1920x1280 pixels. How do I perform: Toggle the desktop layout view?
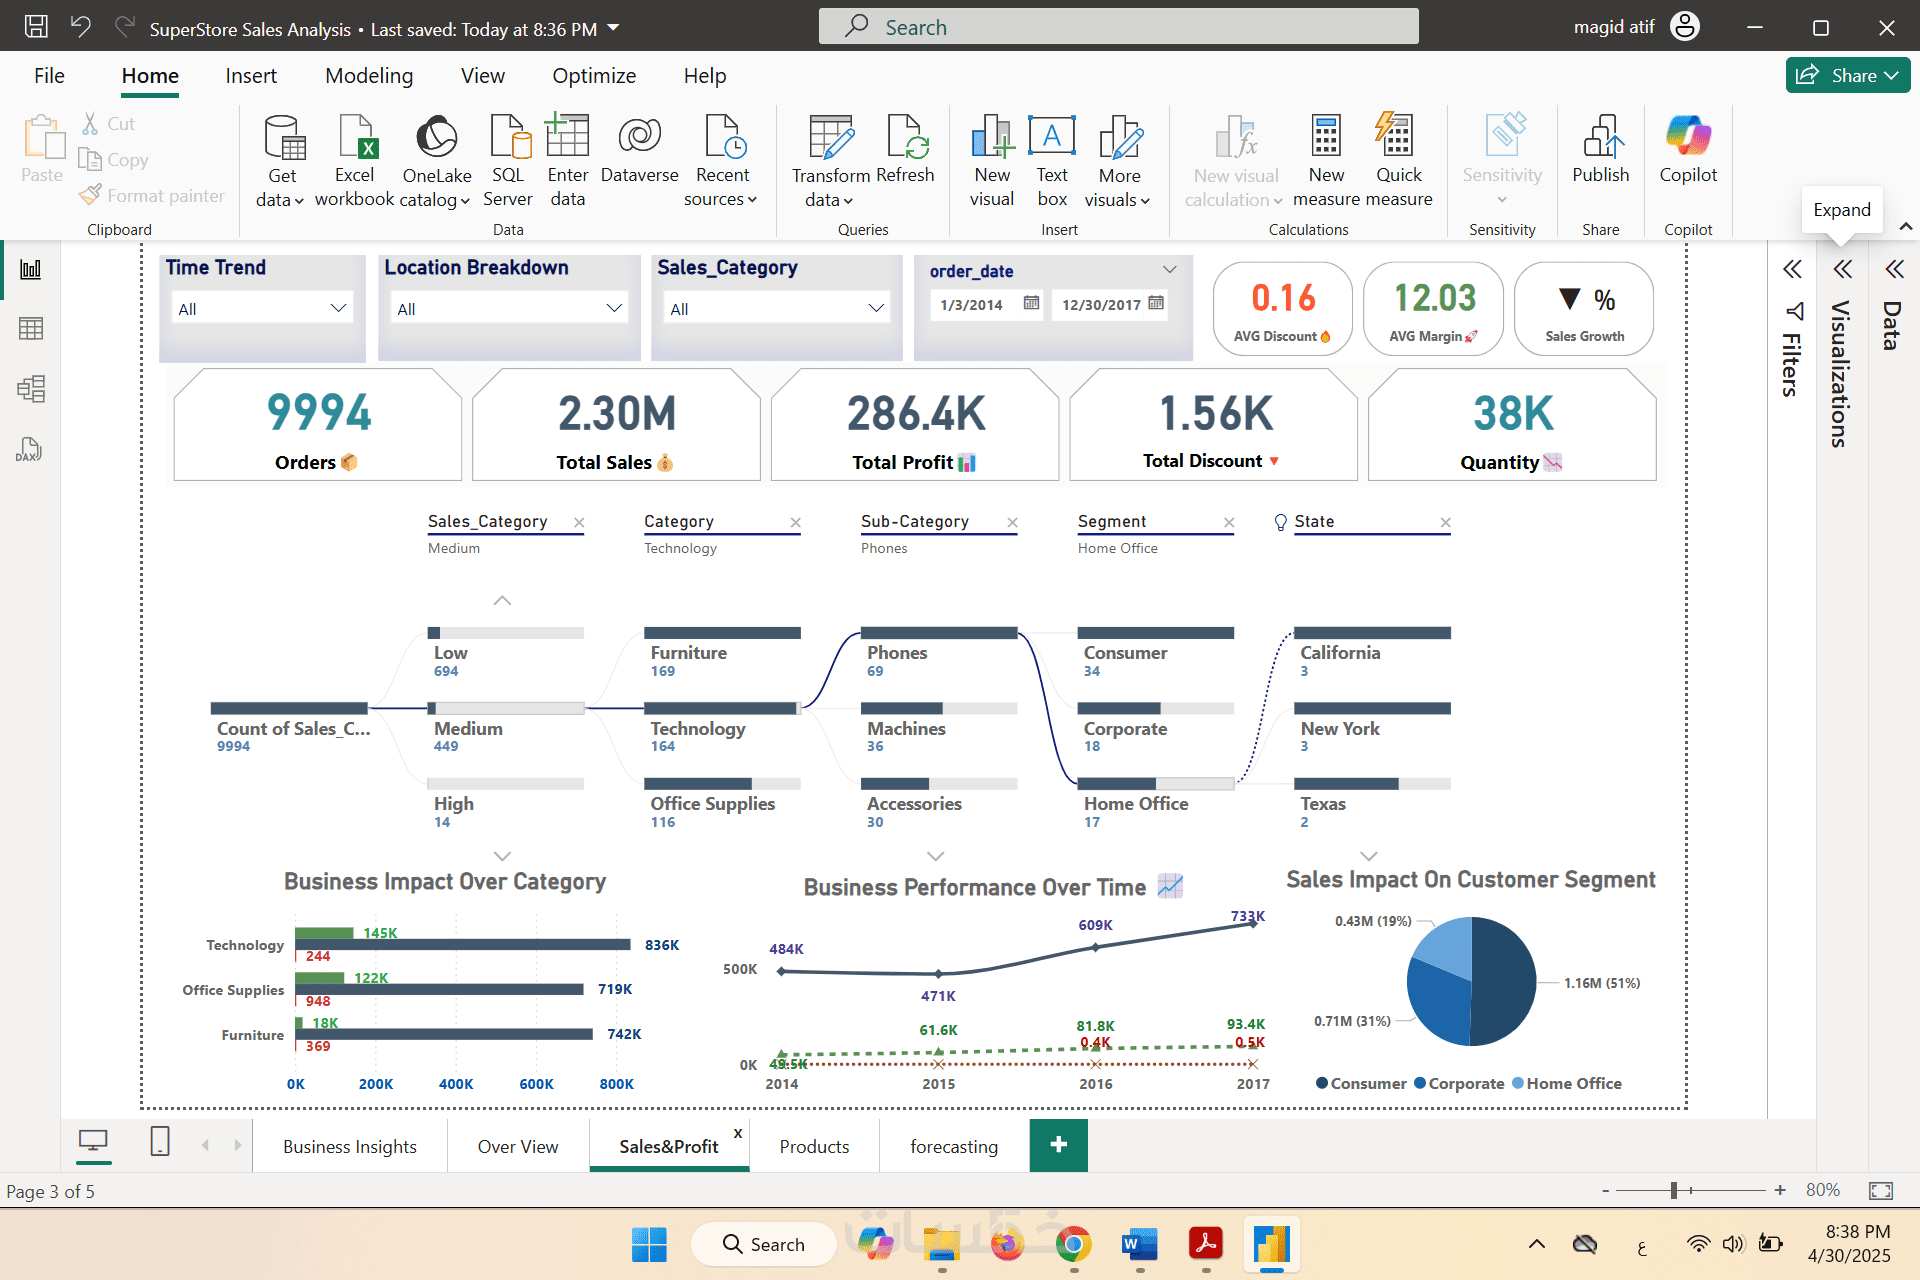tap(93, 1141)
